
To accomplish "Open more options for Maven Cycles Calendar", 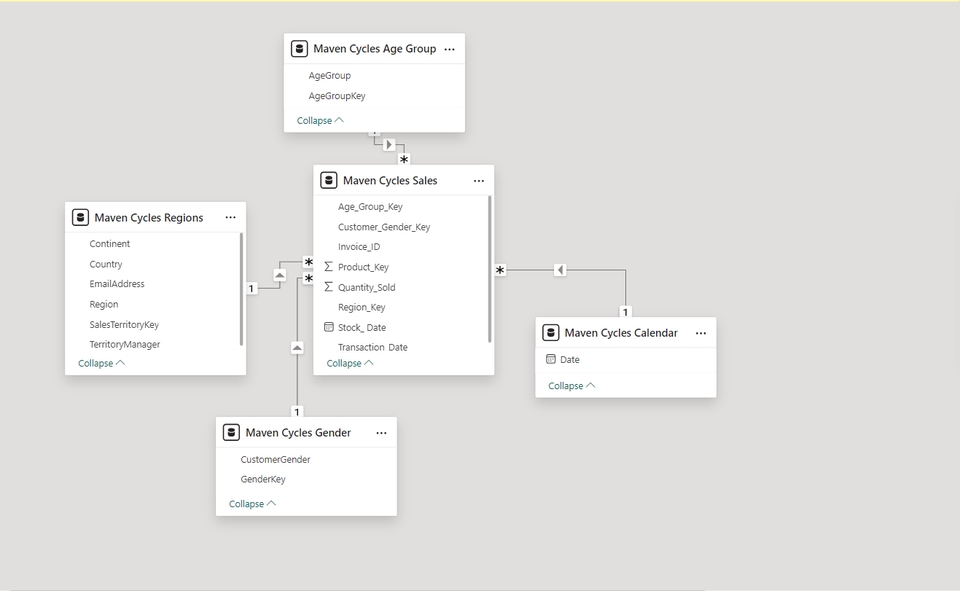I will tap(701, 333).
